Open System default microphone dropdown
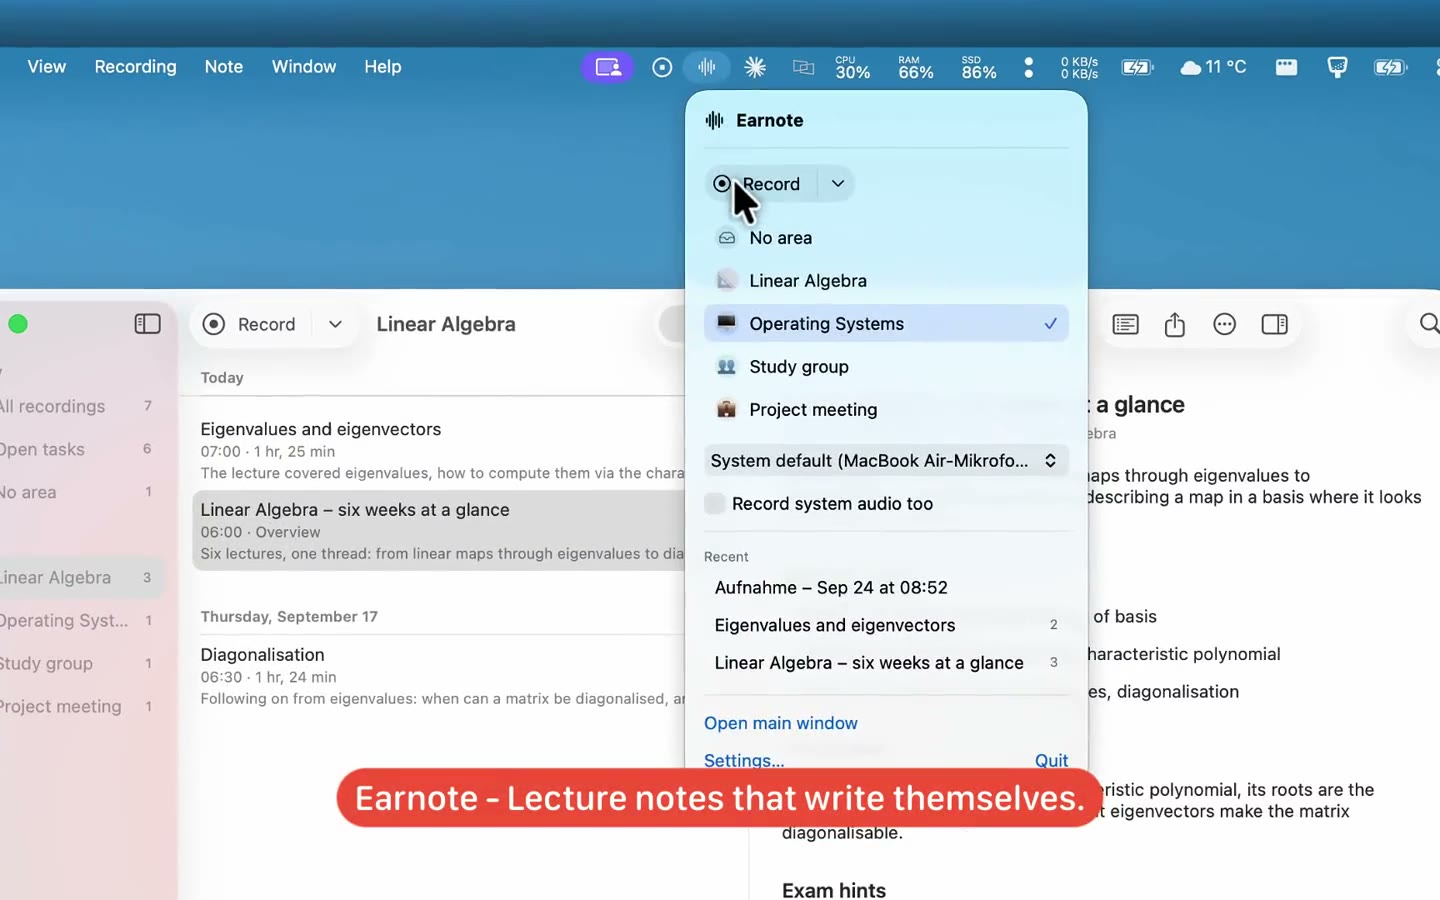 pos(886,461)
